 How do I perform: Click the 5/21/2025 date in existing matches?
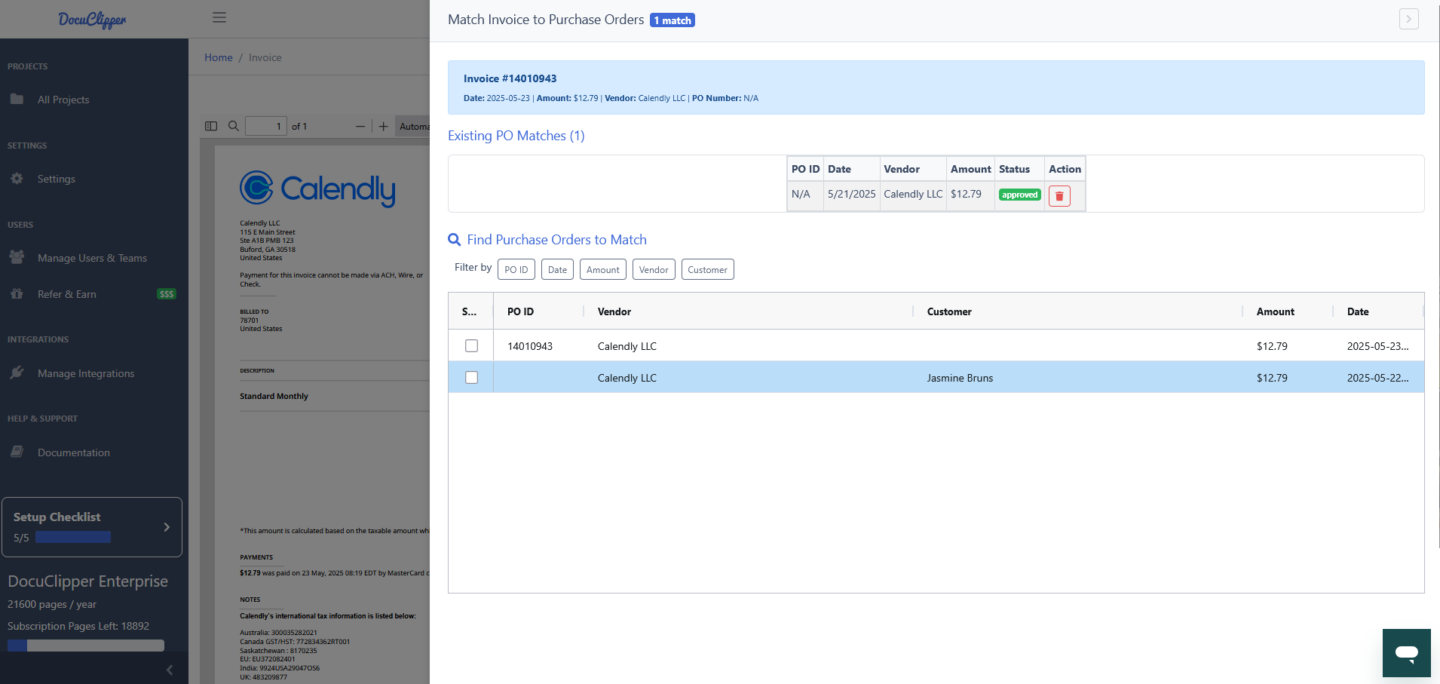coord(851,194)
